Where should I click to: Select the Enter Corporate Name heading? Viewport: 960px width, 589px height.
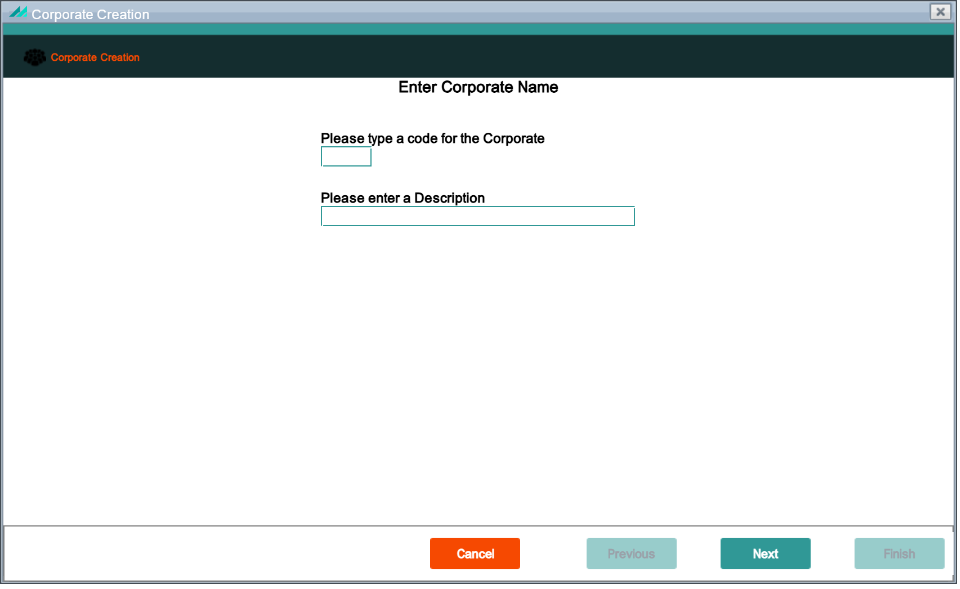pyautogui.click(x=478, y=88)
